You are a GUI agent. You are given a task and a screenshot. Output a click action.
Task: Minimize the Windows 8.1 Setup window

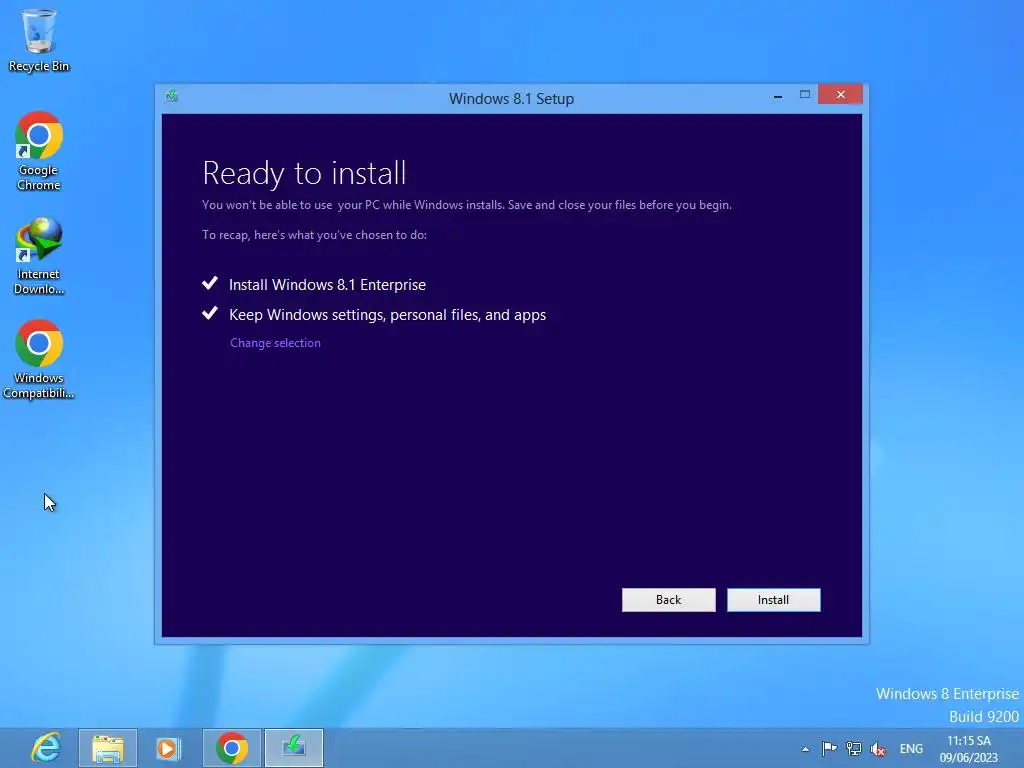tap(778, 96)
